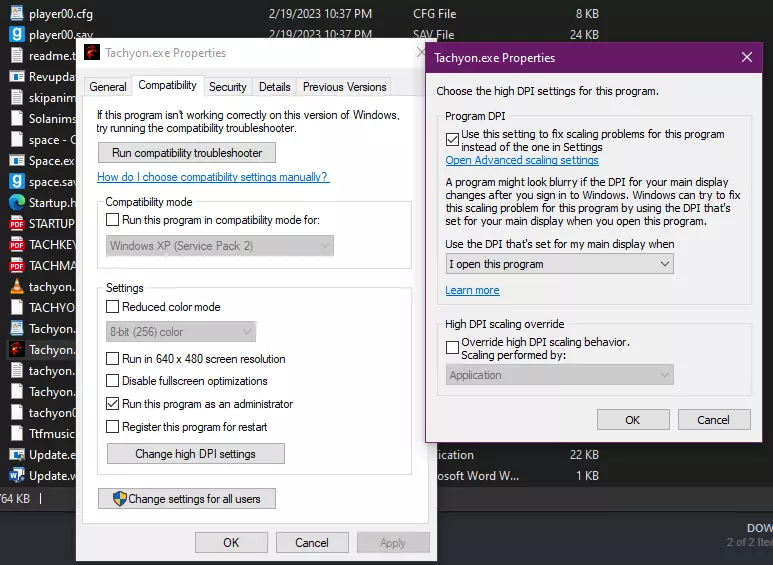Click Run compatibility troubleshooter button
773x565 pixels.
(x=187, y=153)
